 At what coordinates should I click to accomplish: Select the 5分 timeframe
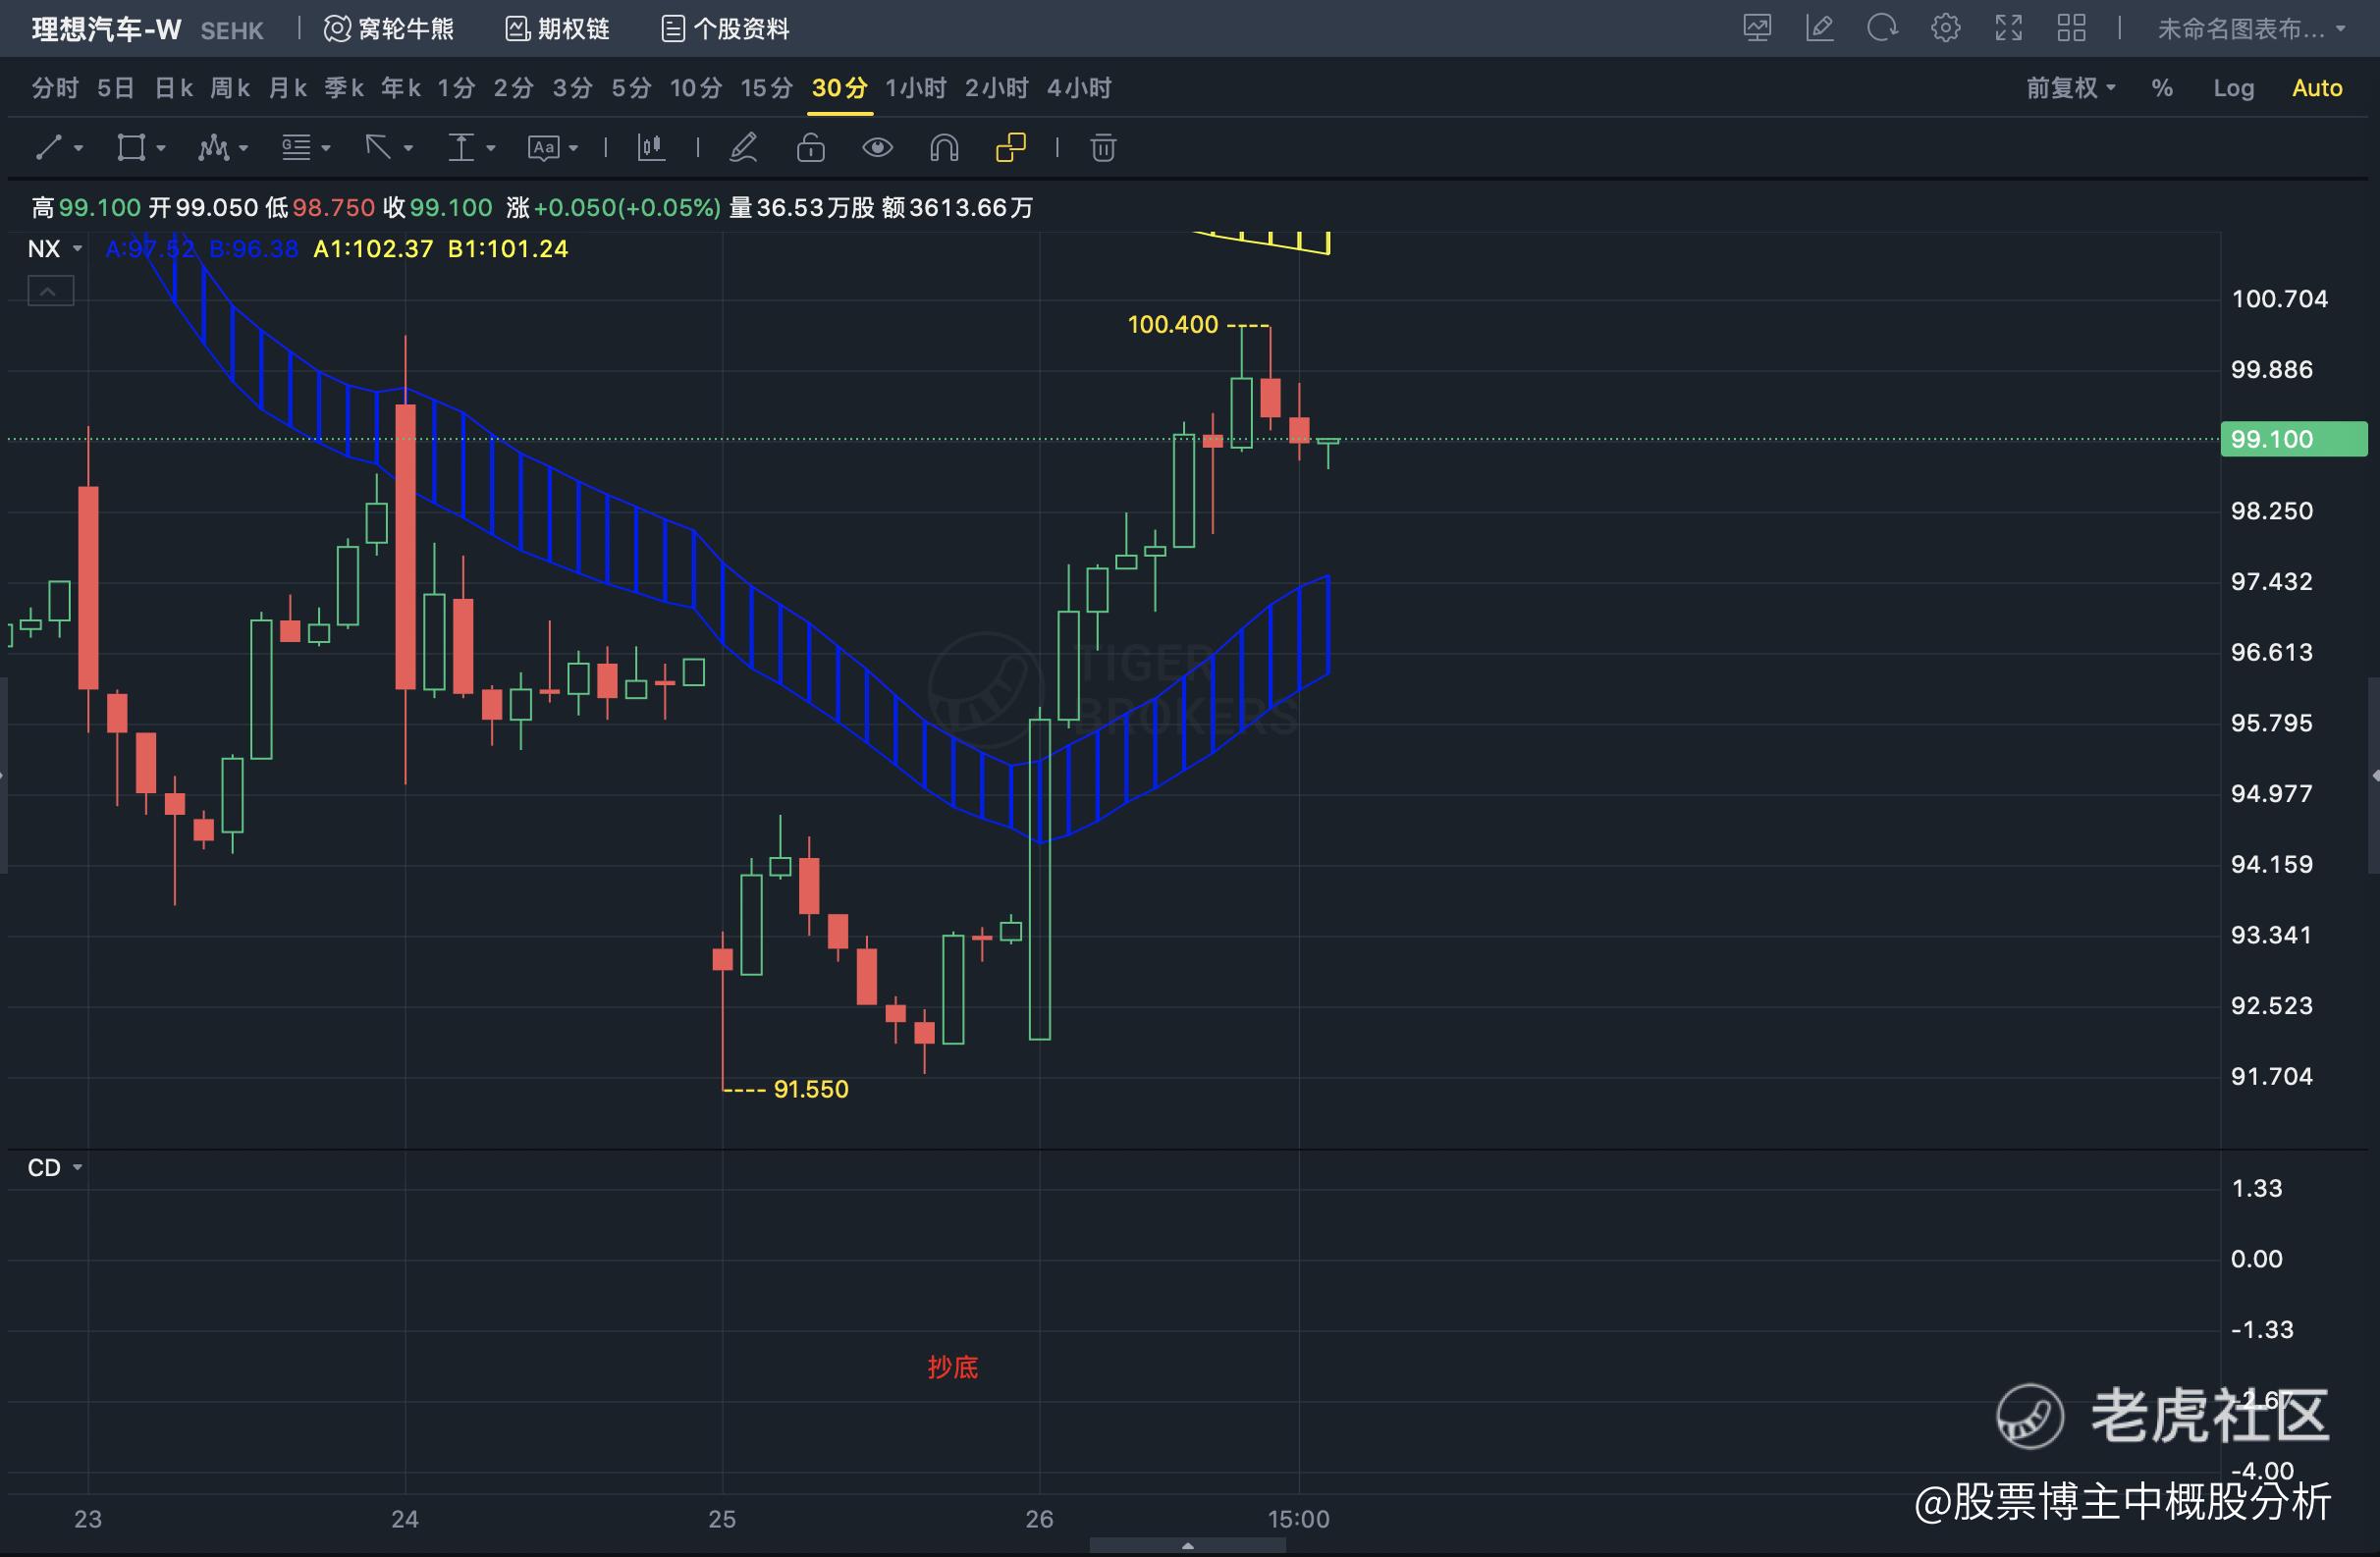pos(632,88)
